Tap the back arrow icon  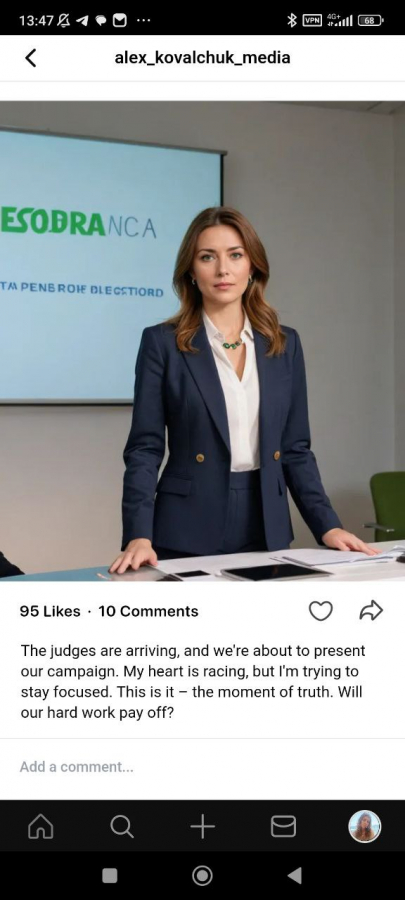click(31, 57)
